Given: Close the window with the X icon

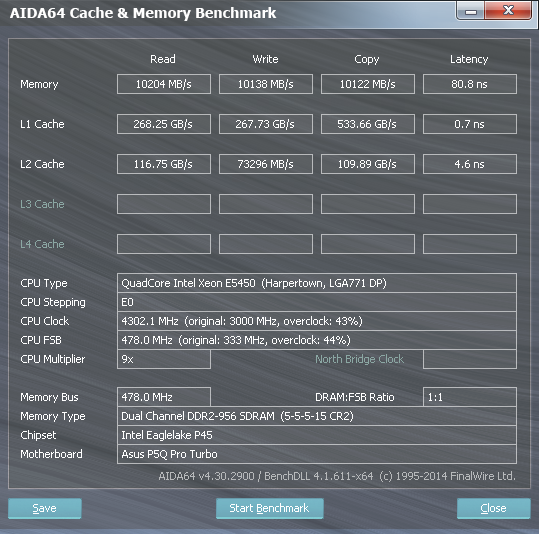Looking at the screenshot, I should (x=508, y=10).
